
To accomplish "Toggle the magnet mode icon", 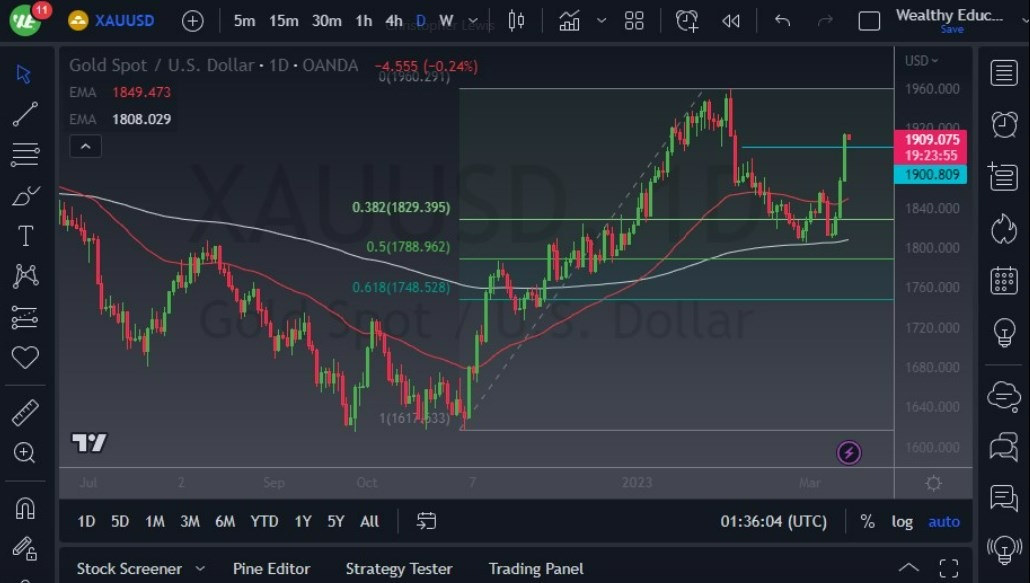I will click(x=25, y=508).
